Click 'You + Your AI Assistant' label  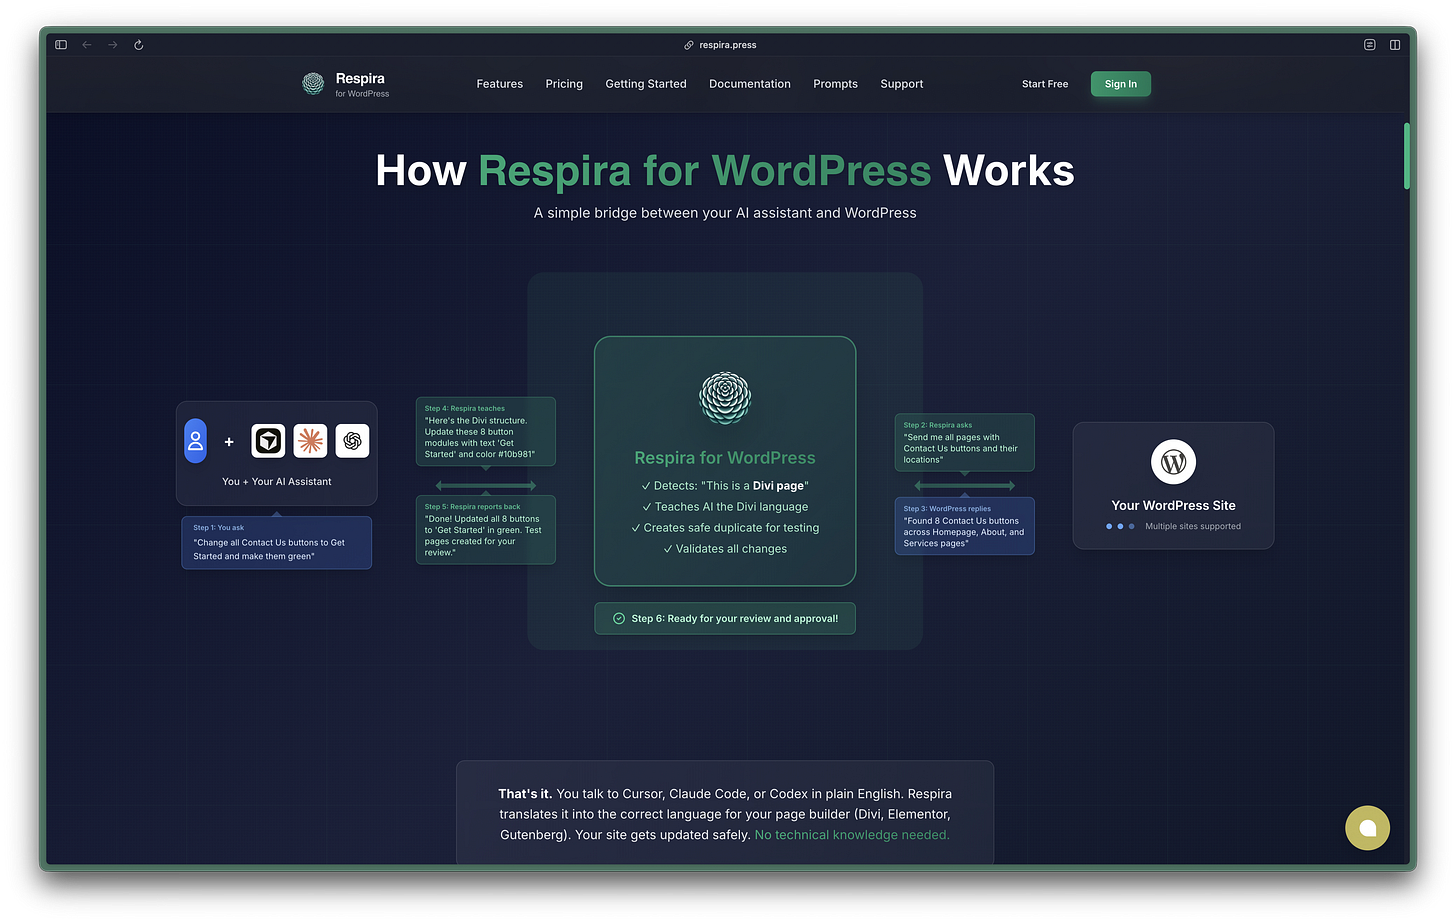click(x=277, y=482)
